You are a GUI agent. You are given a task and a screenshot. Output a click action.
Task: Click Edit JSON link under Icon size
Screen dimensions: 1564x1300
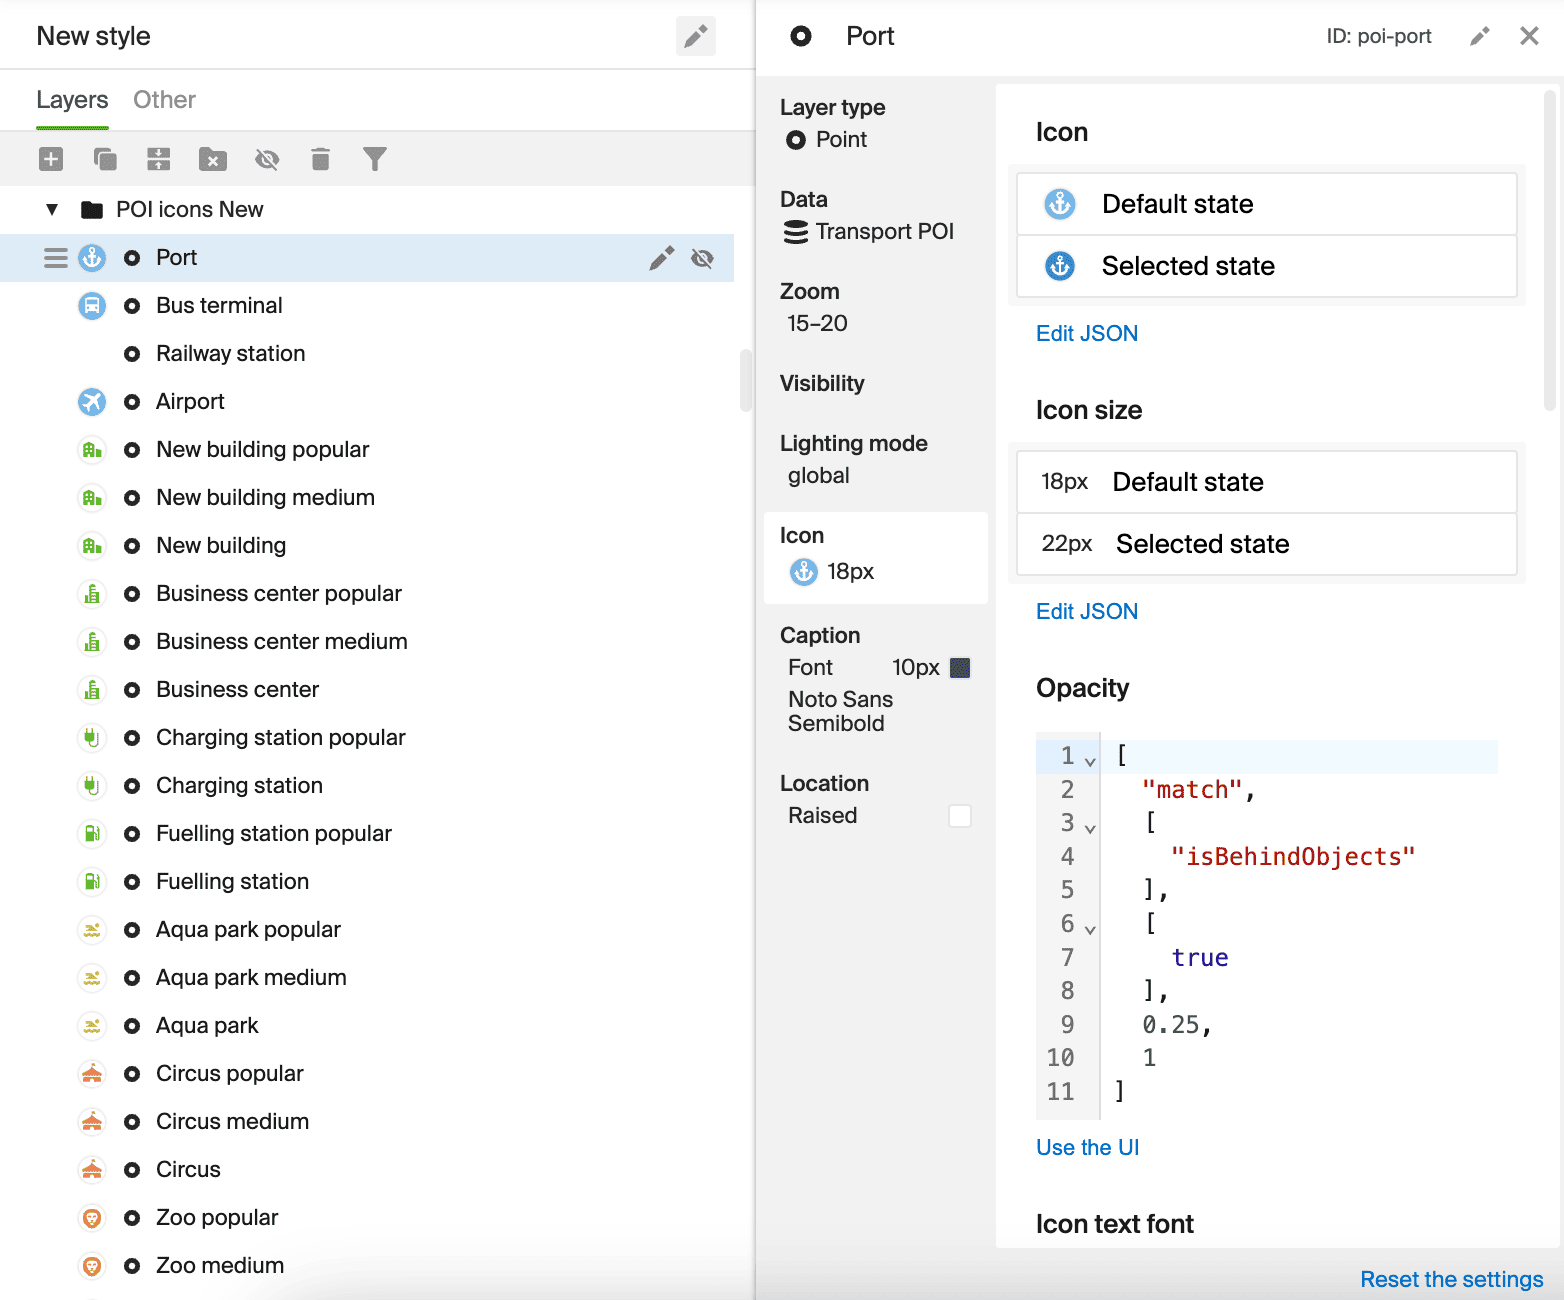[x=1086, y=612]
